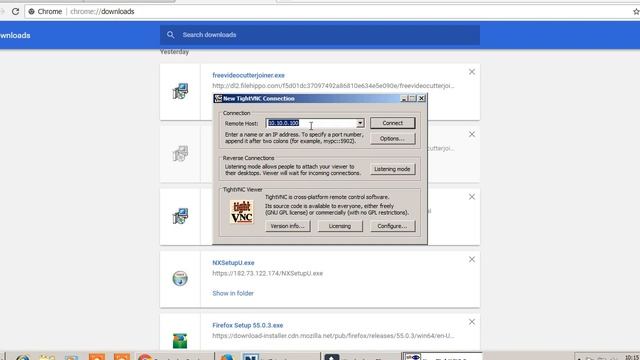Click the Firefox Setup source URL
This screenshot has height=360, width=640.
point(333,336)
